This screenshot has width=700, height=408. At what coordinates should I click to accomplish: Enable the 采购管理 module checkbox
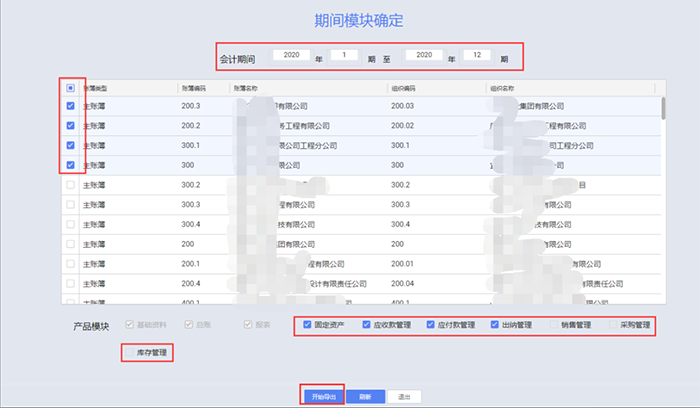coord(613,325)
